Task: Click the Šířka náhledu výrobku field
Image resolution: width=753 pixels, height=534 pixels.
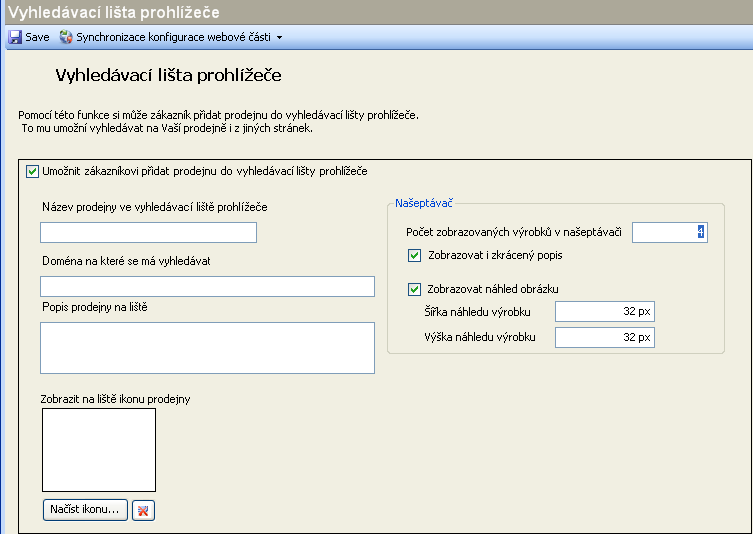Action: pyautogui.click(x=605, y=312)
